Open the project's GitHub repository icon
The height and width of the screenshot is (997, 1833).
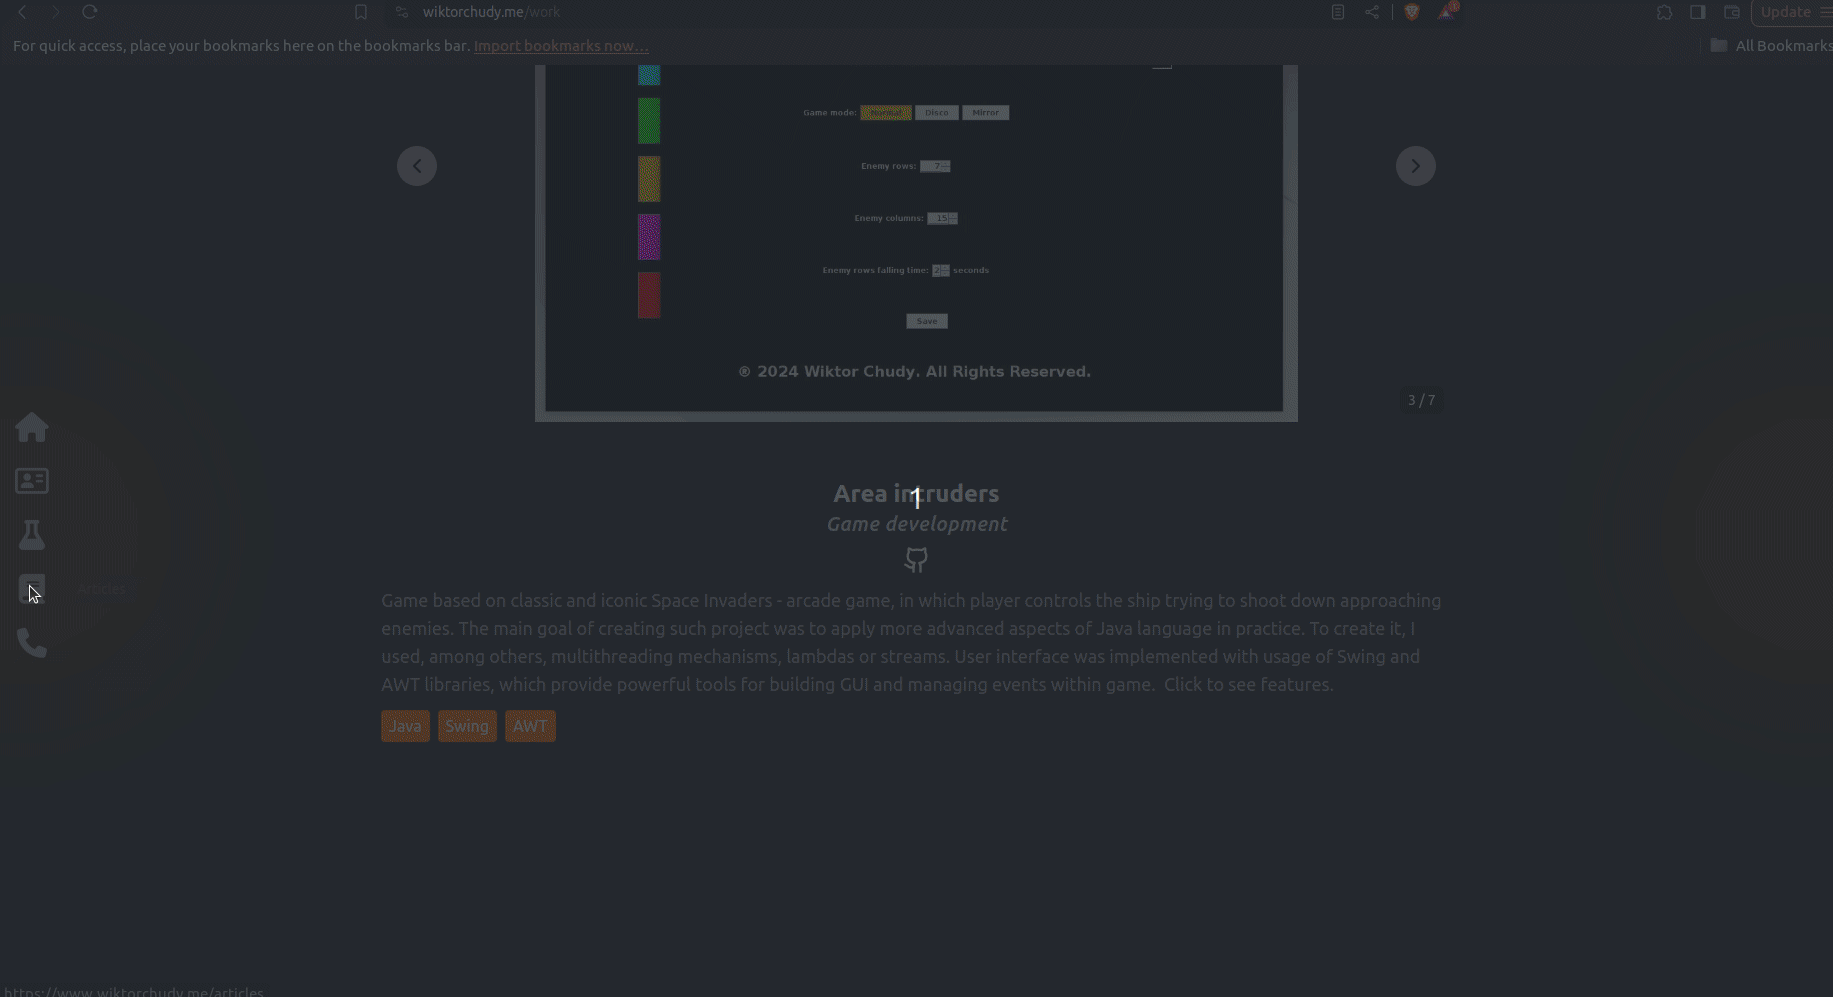916,560
